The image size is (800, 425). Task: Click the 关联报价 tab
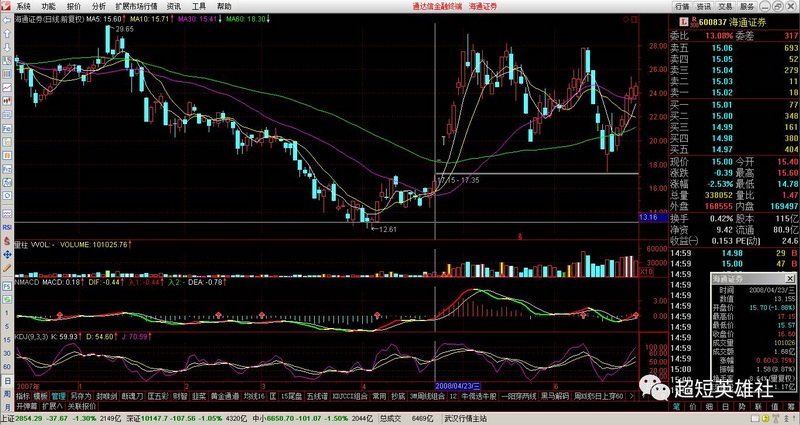tap(82, 406)
